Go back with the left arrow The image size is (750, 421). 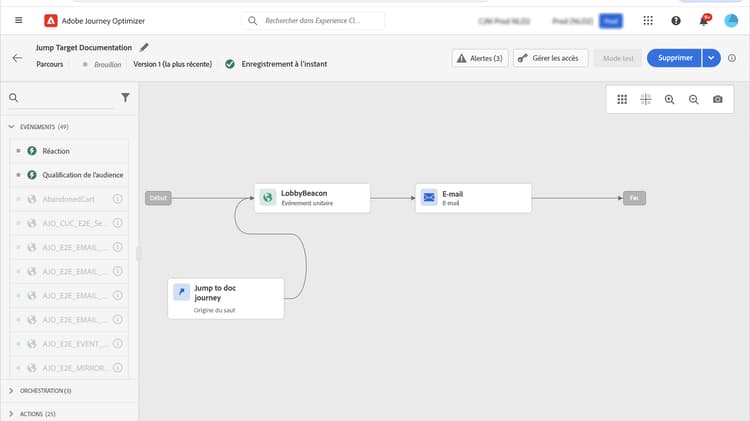[17, 58]
